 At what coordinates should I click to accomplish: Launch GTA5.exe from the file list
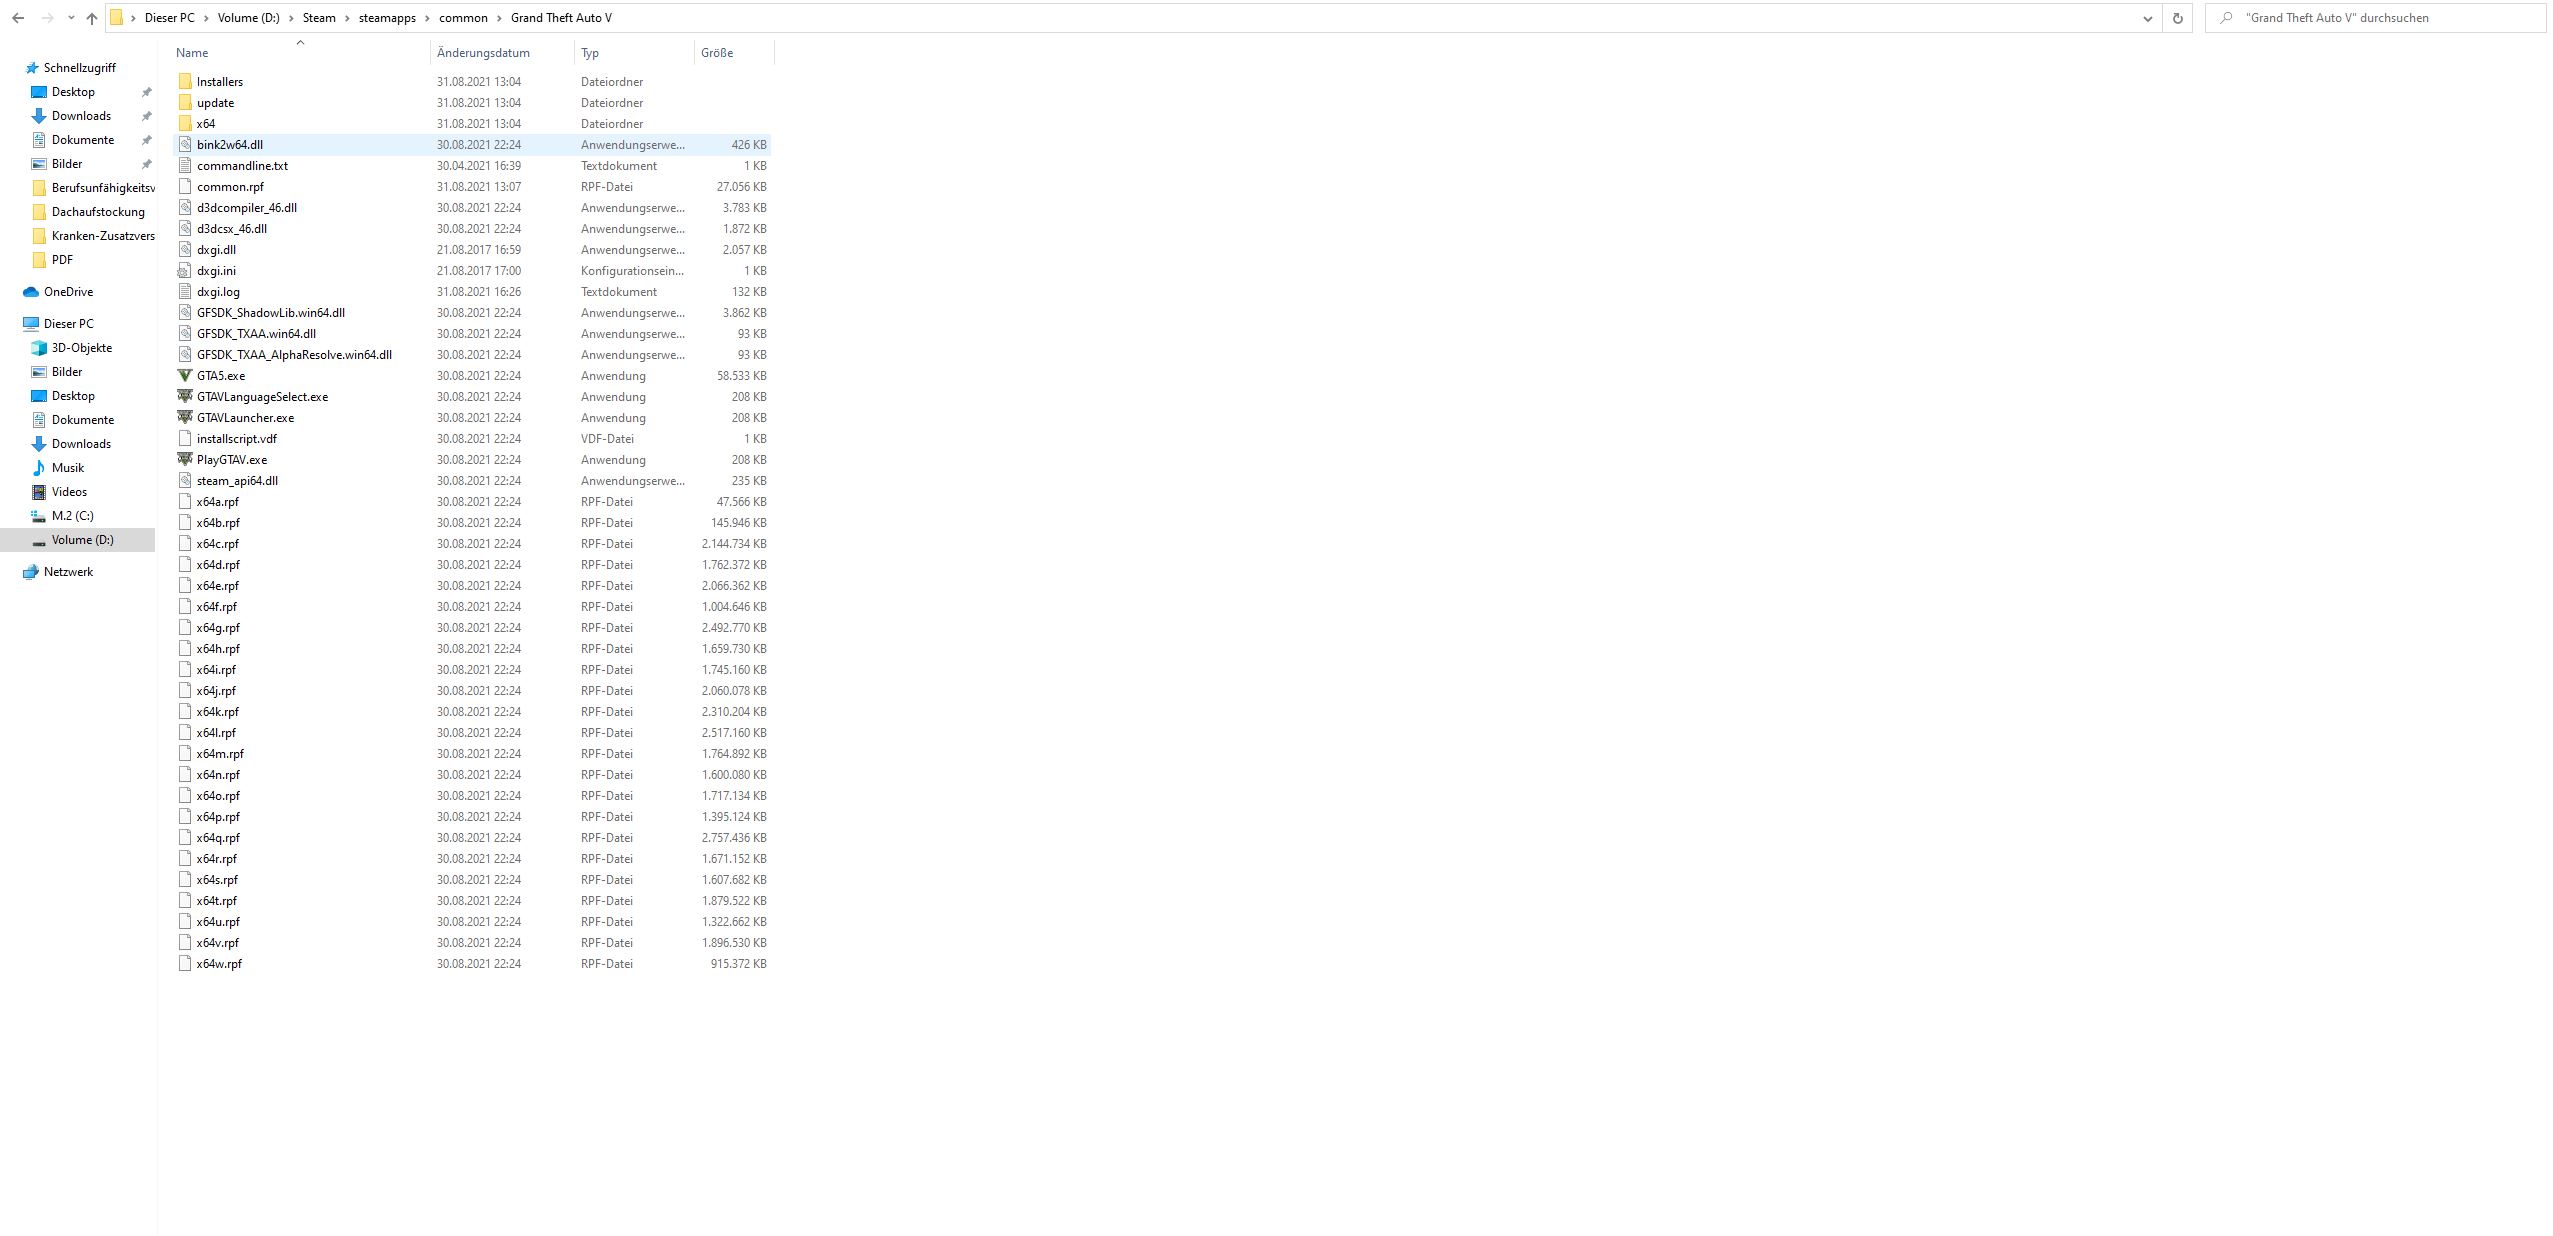[x=221, y=375]
